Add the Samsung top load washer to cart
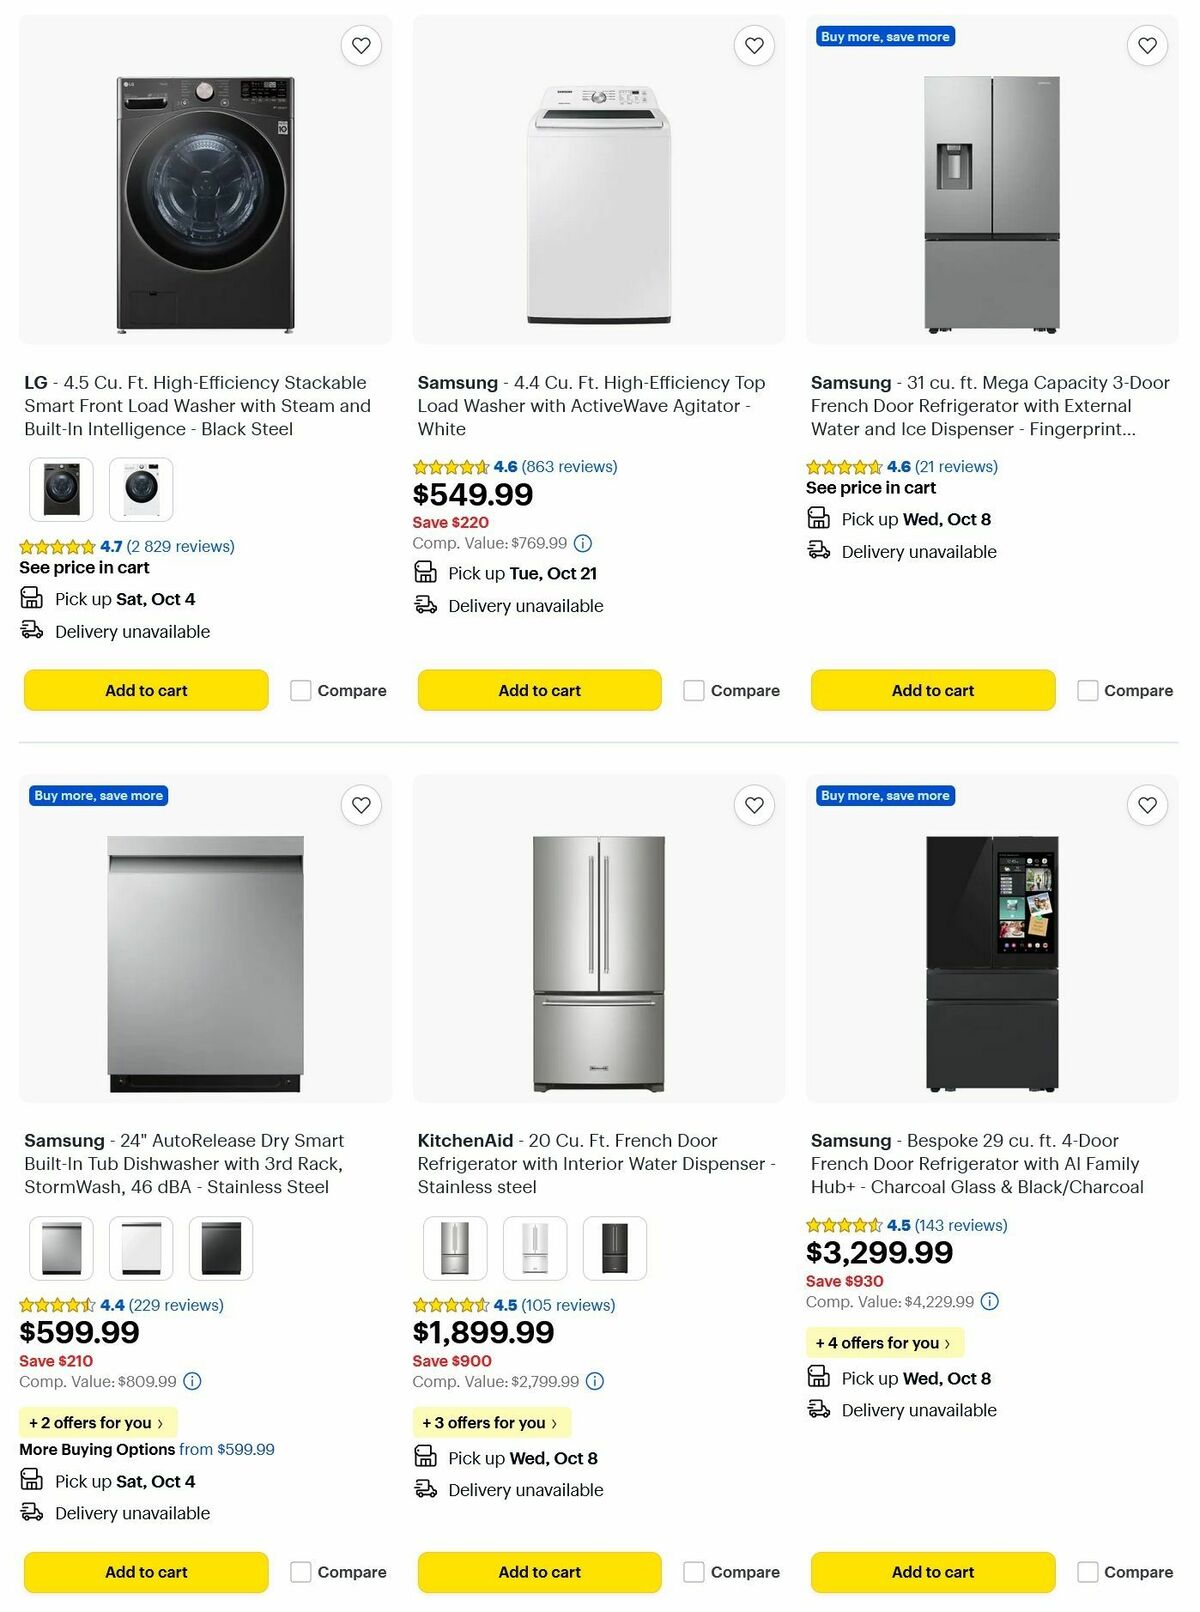The width and height of the screenshot is (1200, 1612). tap(539, 690)
